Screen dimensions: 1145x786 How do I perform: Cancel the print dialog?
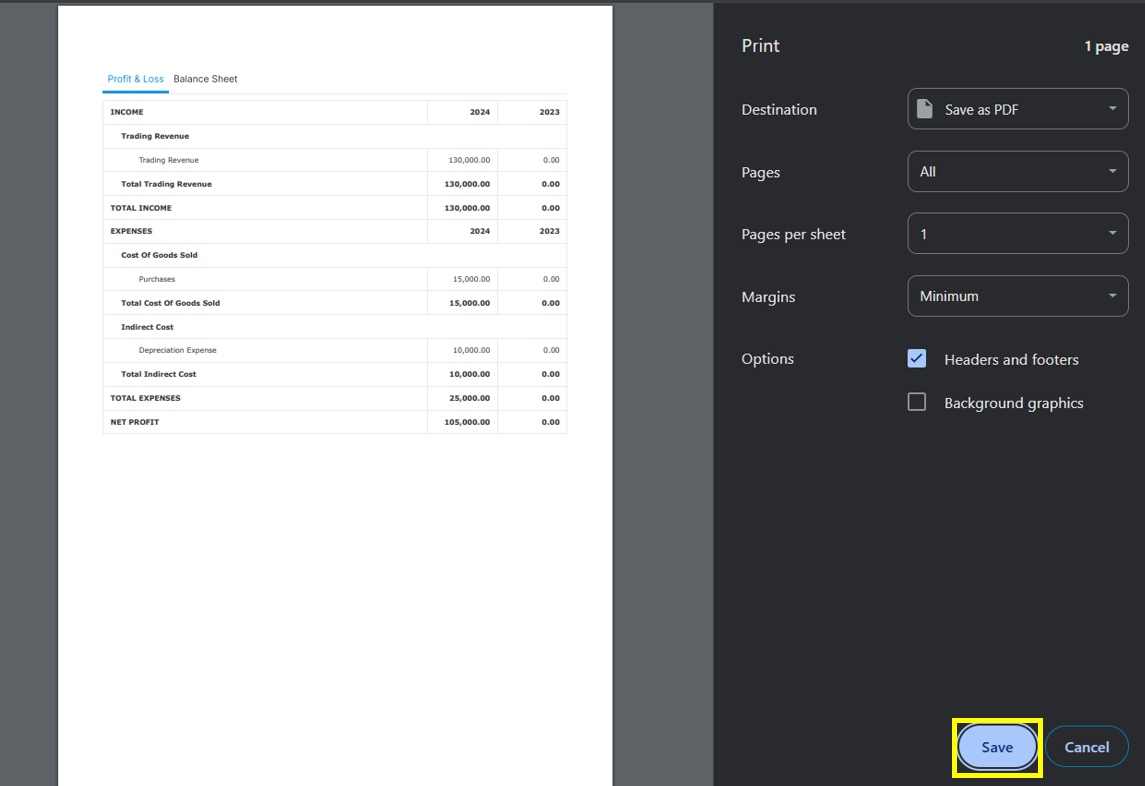tap(1087, 747)
